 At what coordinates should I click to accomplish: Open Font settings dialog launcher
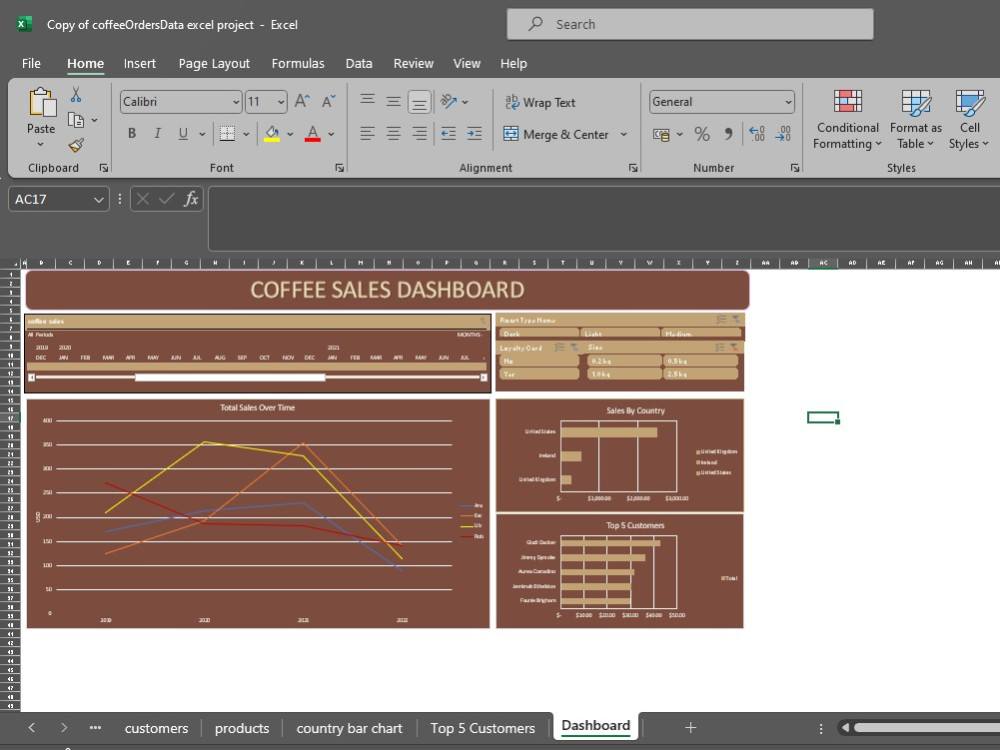339,168
